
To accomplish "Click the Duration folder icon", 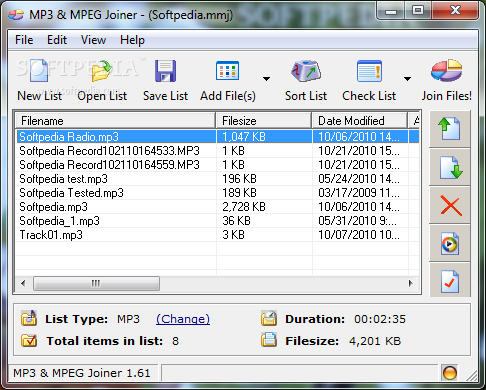I will tap(269, 318).
